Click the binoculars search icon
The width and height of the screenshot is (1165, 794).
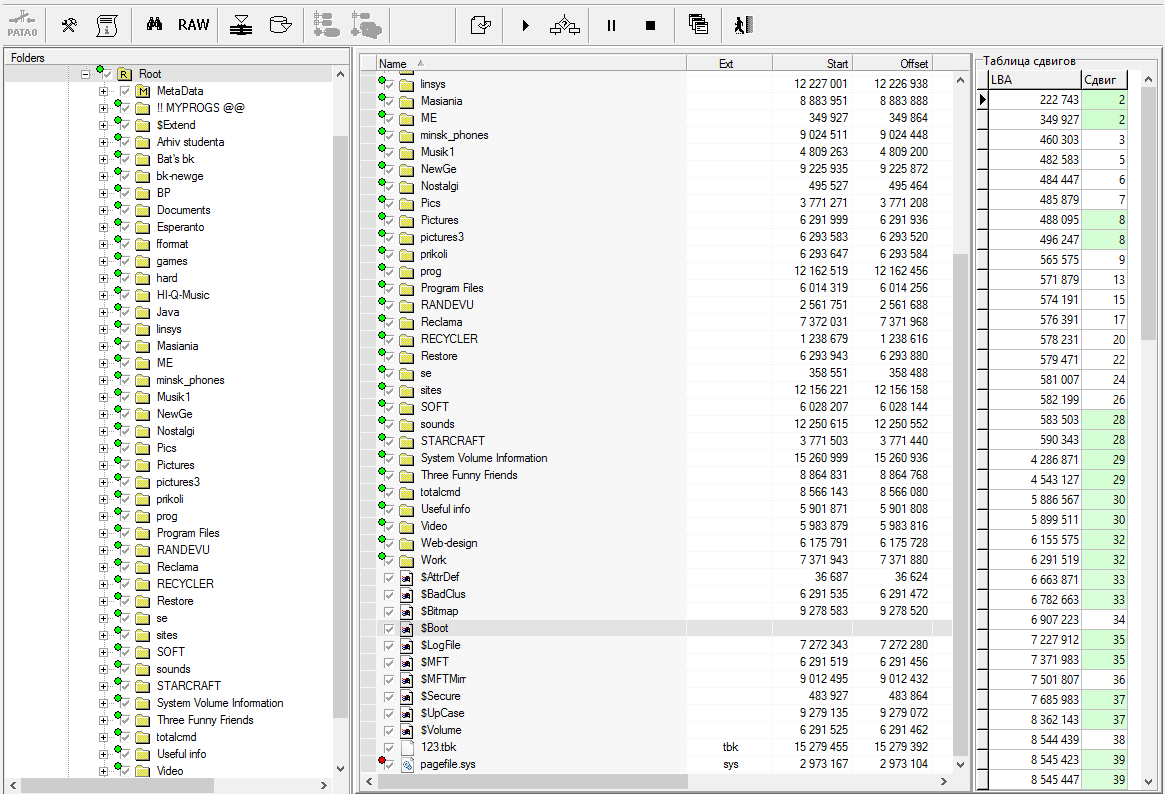155,25
